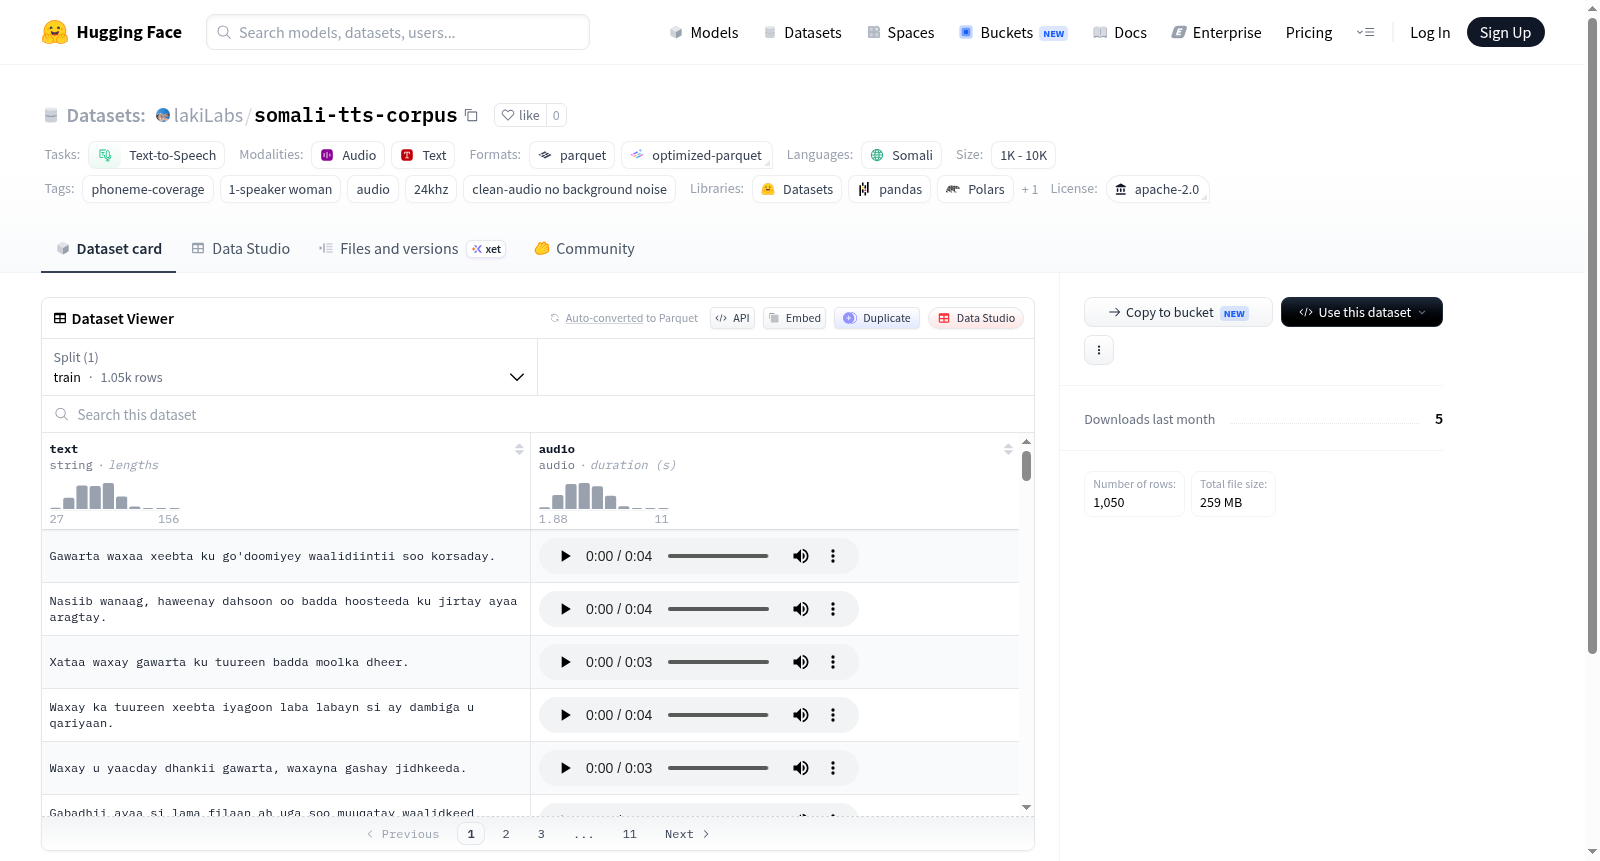Viewport: 1600px width, 861px height.
Task: Play audio for the 'Xataa waxay gawarta' row
Action: [x=565, y=662]
